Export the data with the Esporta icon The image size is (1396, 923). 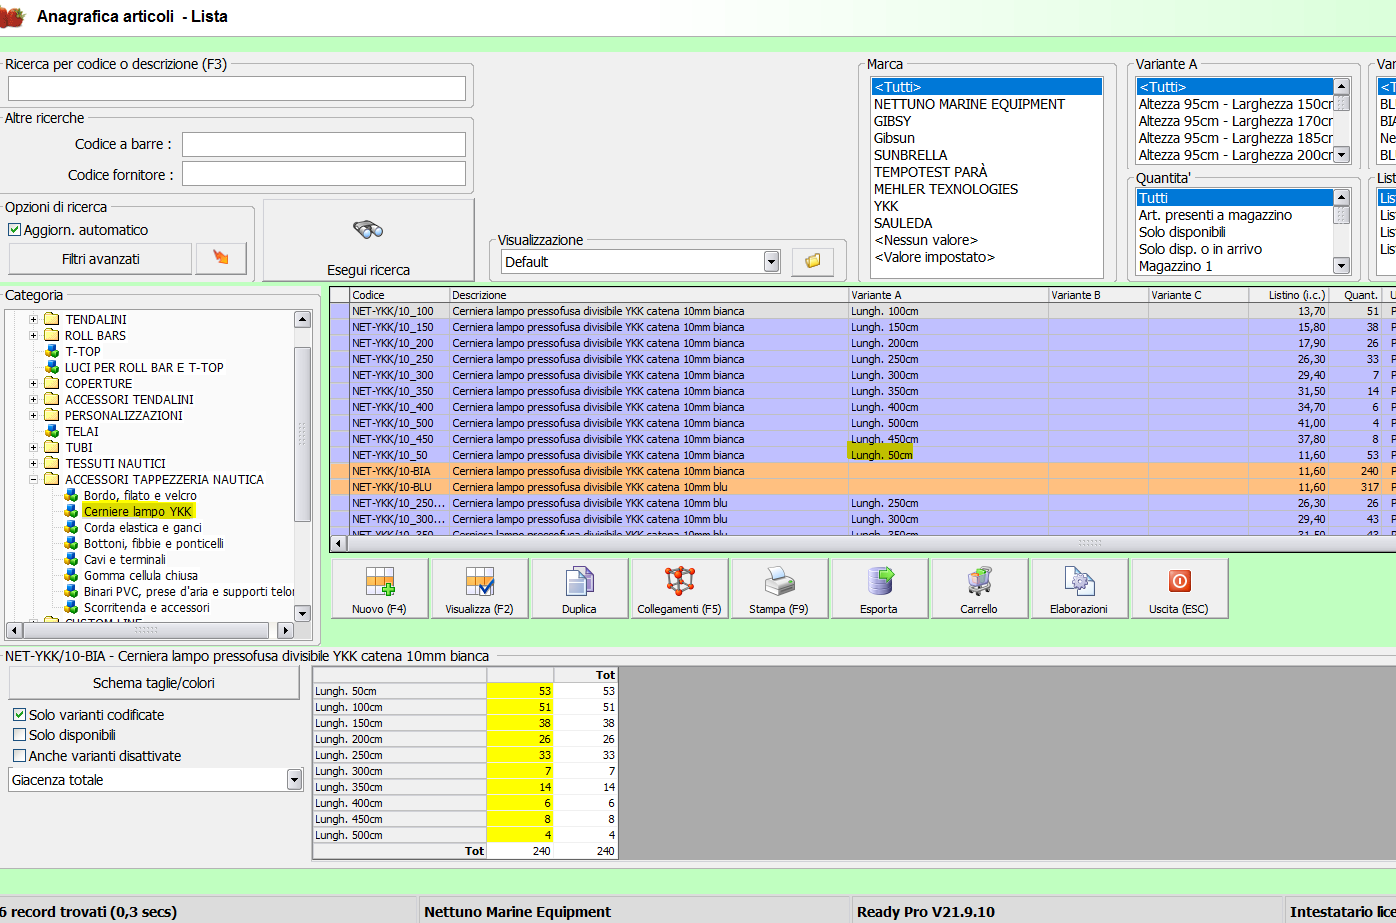coord(879,588)
